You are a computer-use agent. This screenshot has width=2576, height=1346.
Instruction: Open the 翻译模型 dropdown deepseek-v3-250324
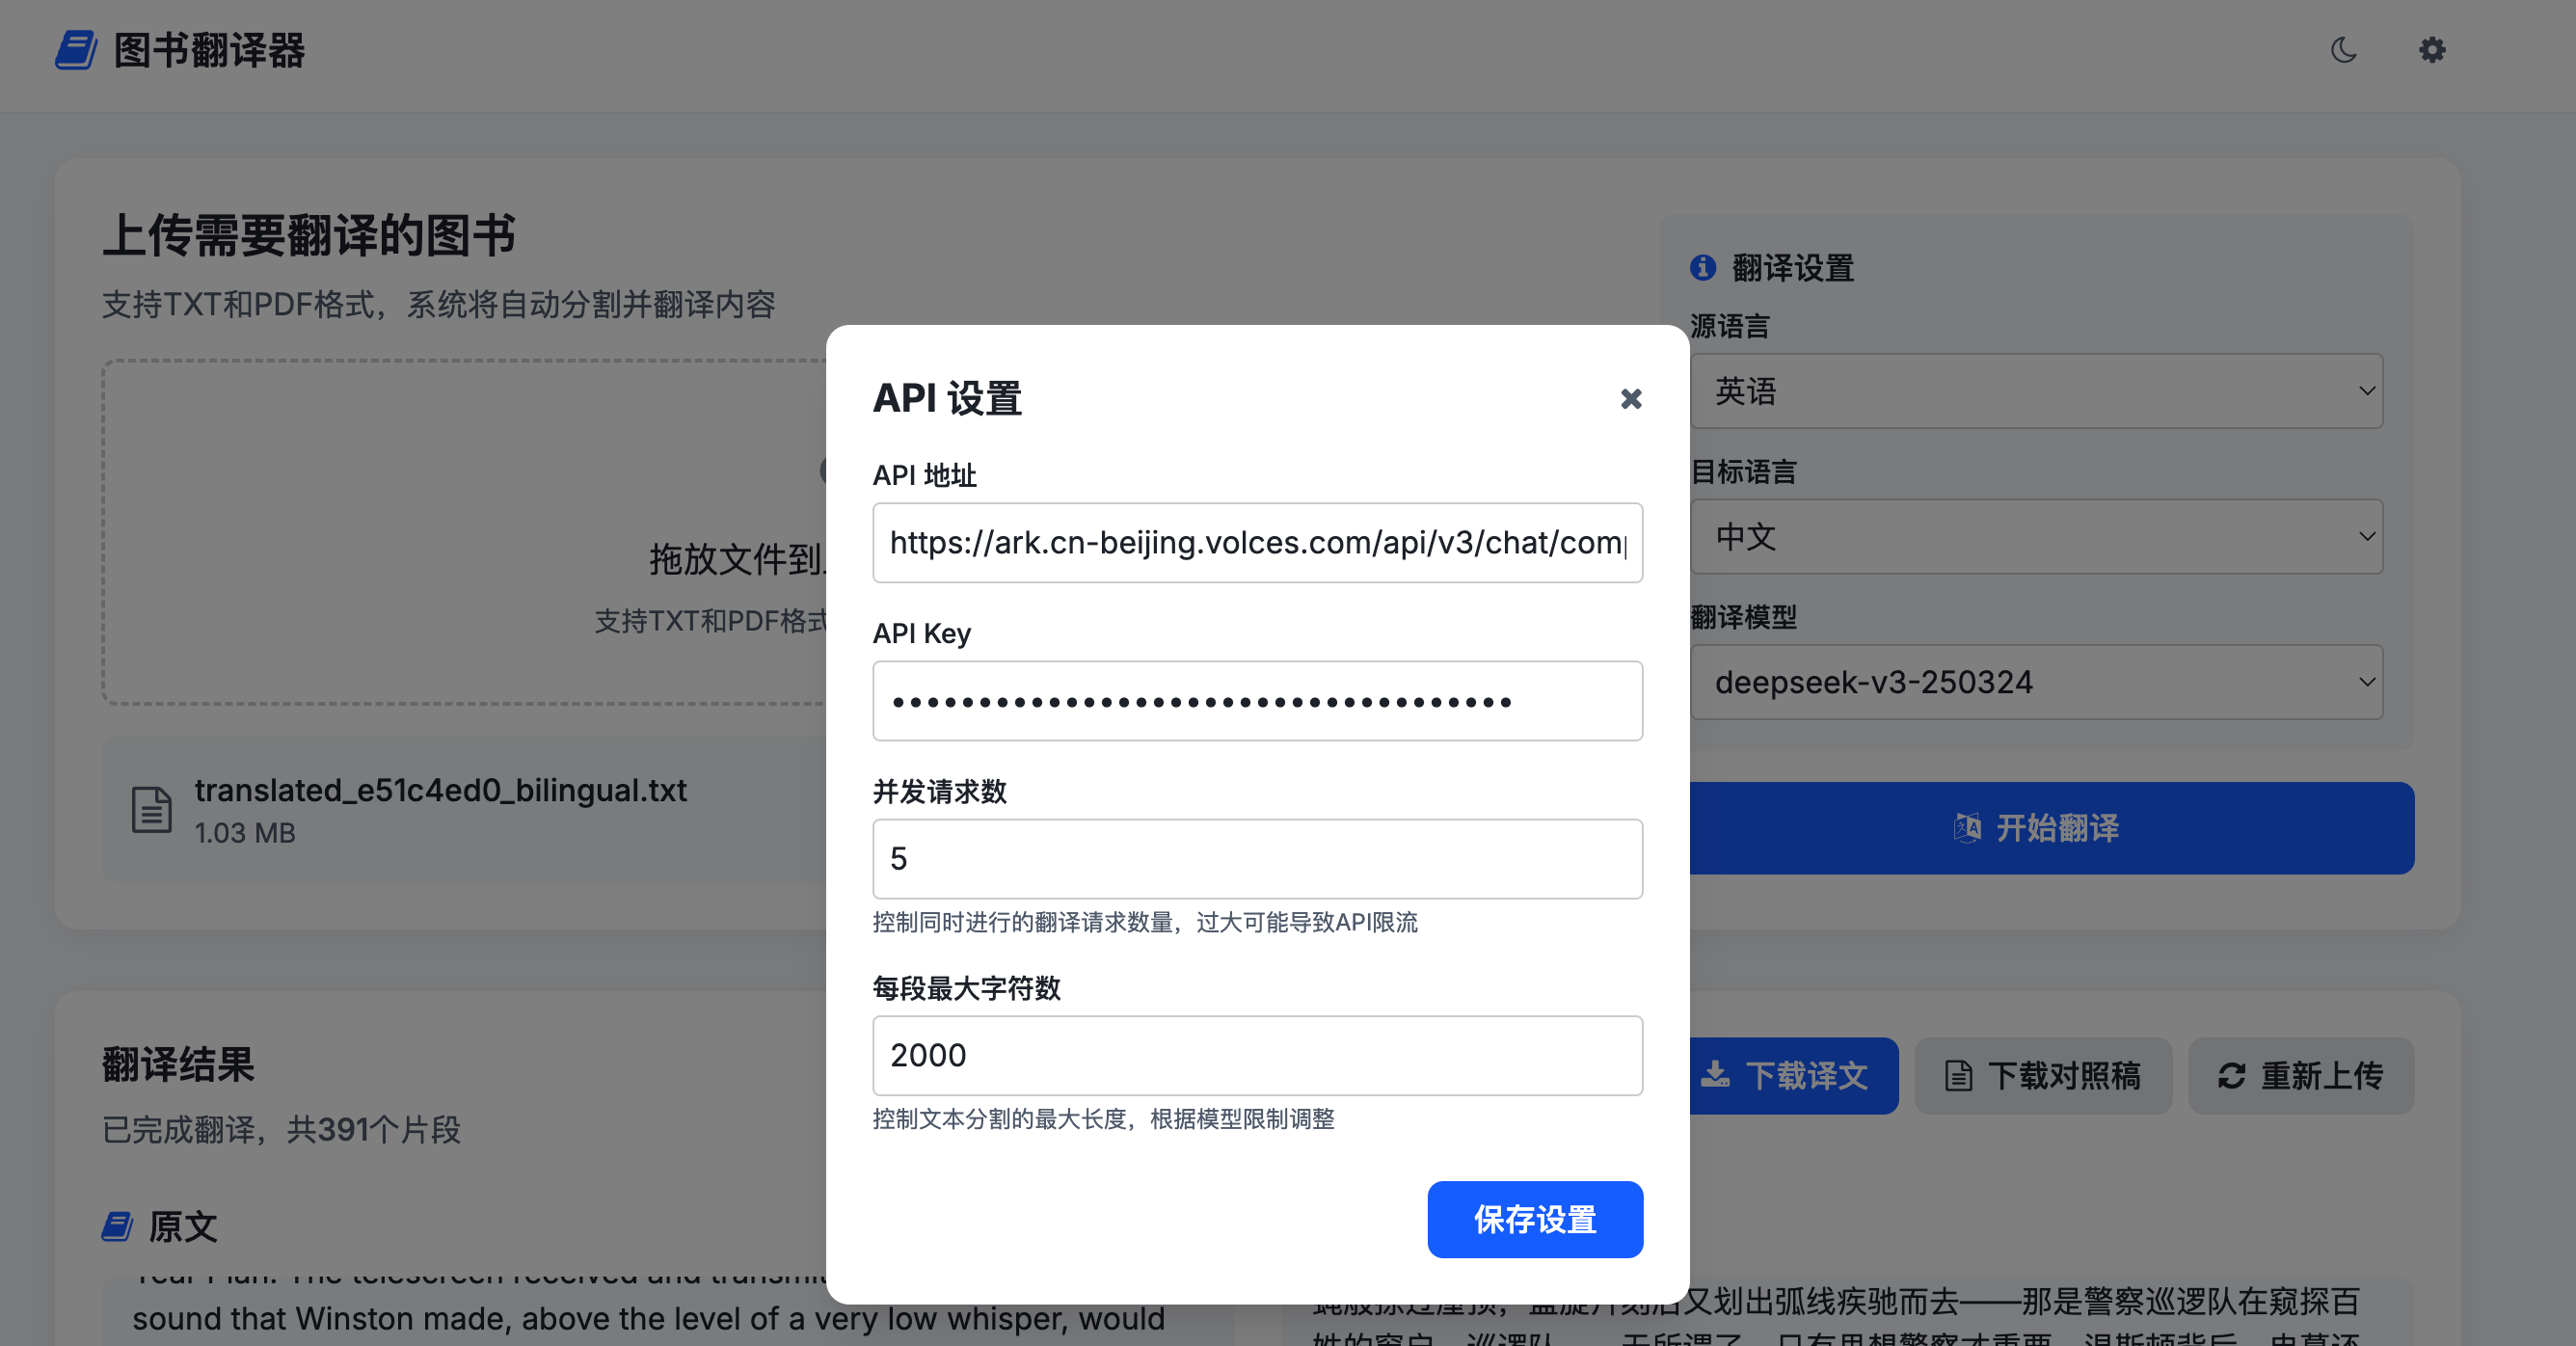[x=2036, y=682]
